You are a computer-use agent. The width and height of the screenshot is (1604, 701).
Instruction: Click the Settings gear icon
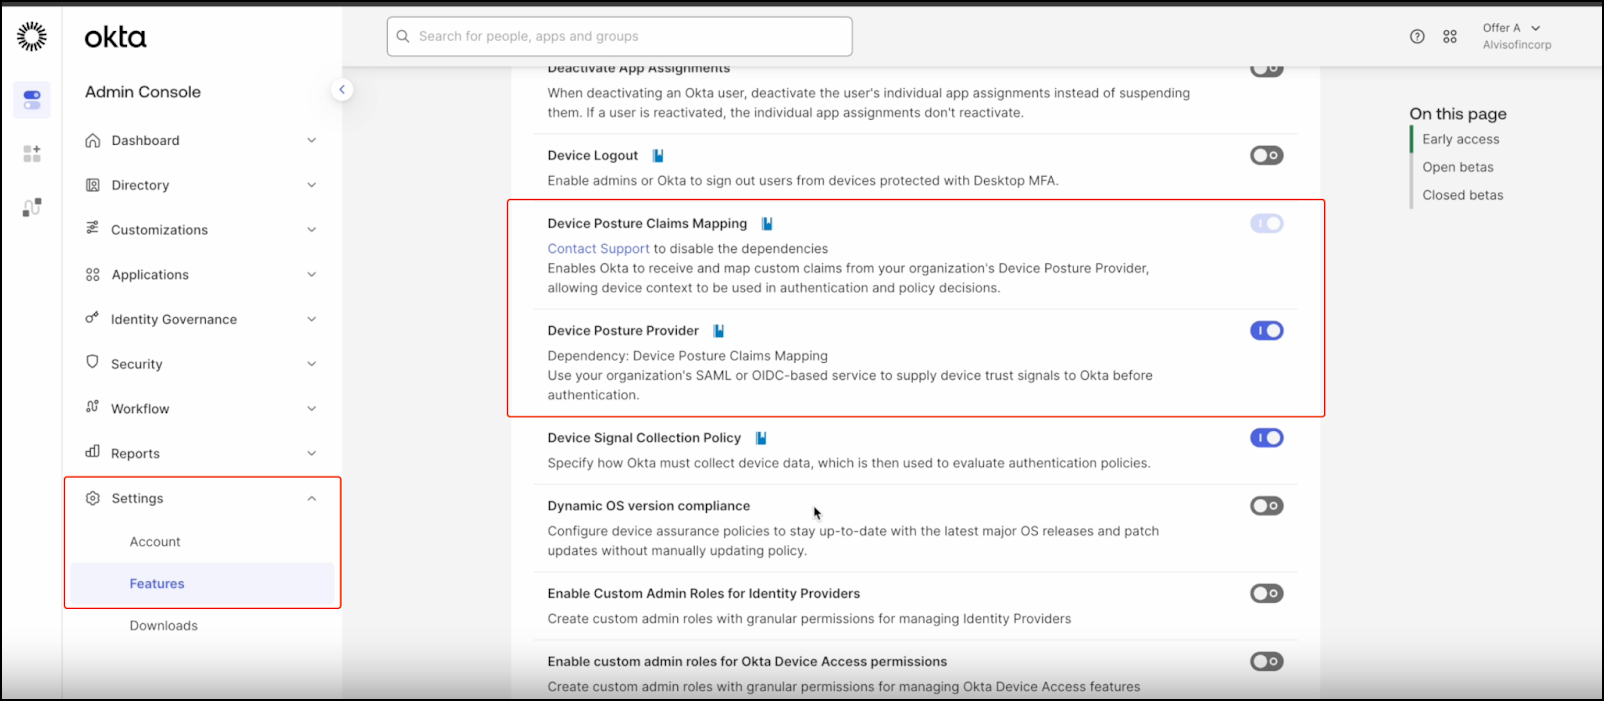pyautogui.click(x=93, y=498)
